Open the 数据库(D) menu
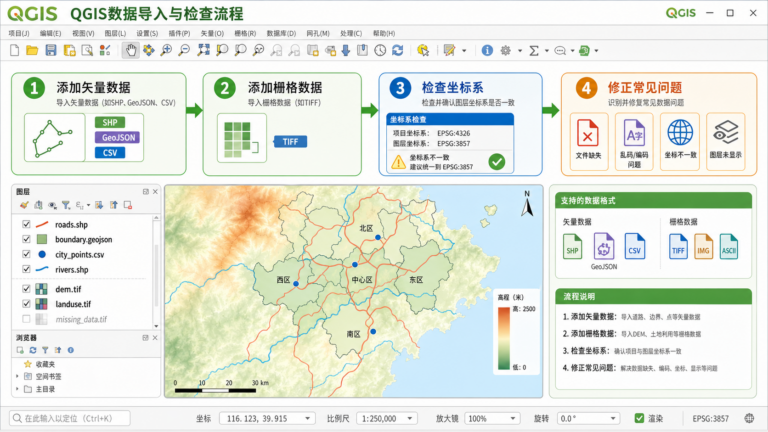 (281, 33)
